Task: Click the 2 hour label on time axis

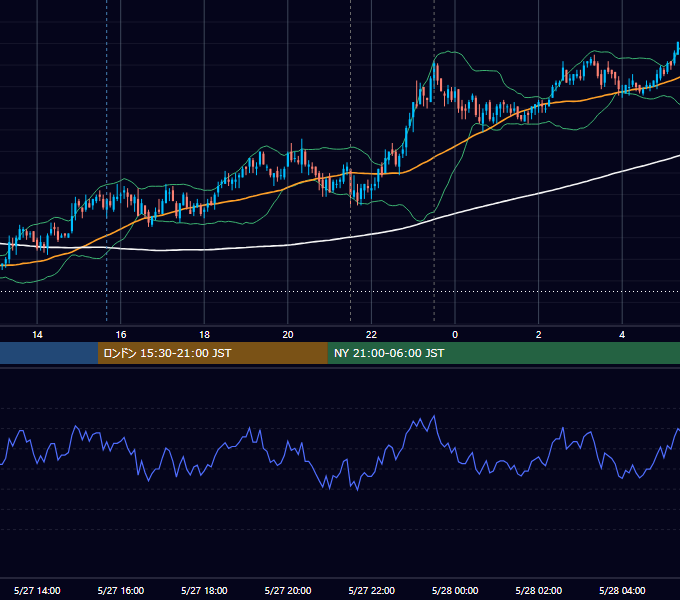Action: click(539, 335)
